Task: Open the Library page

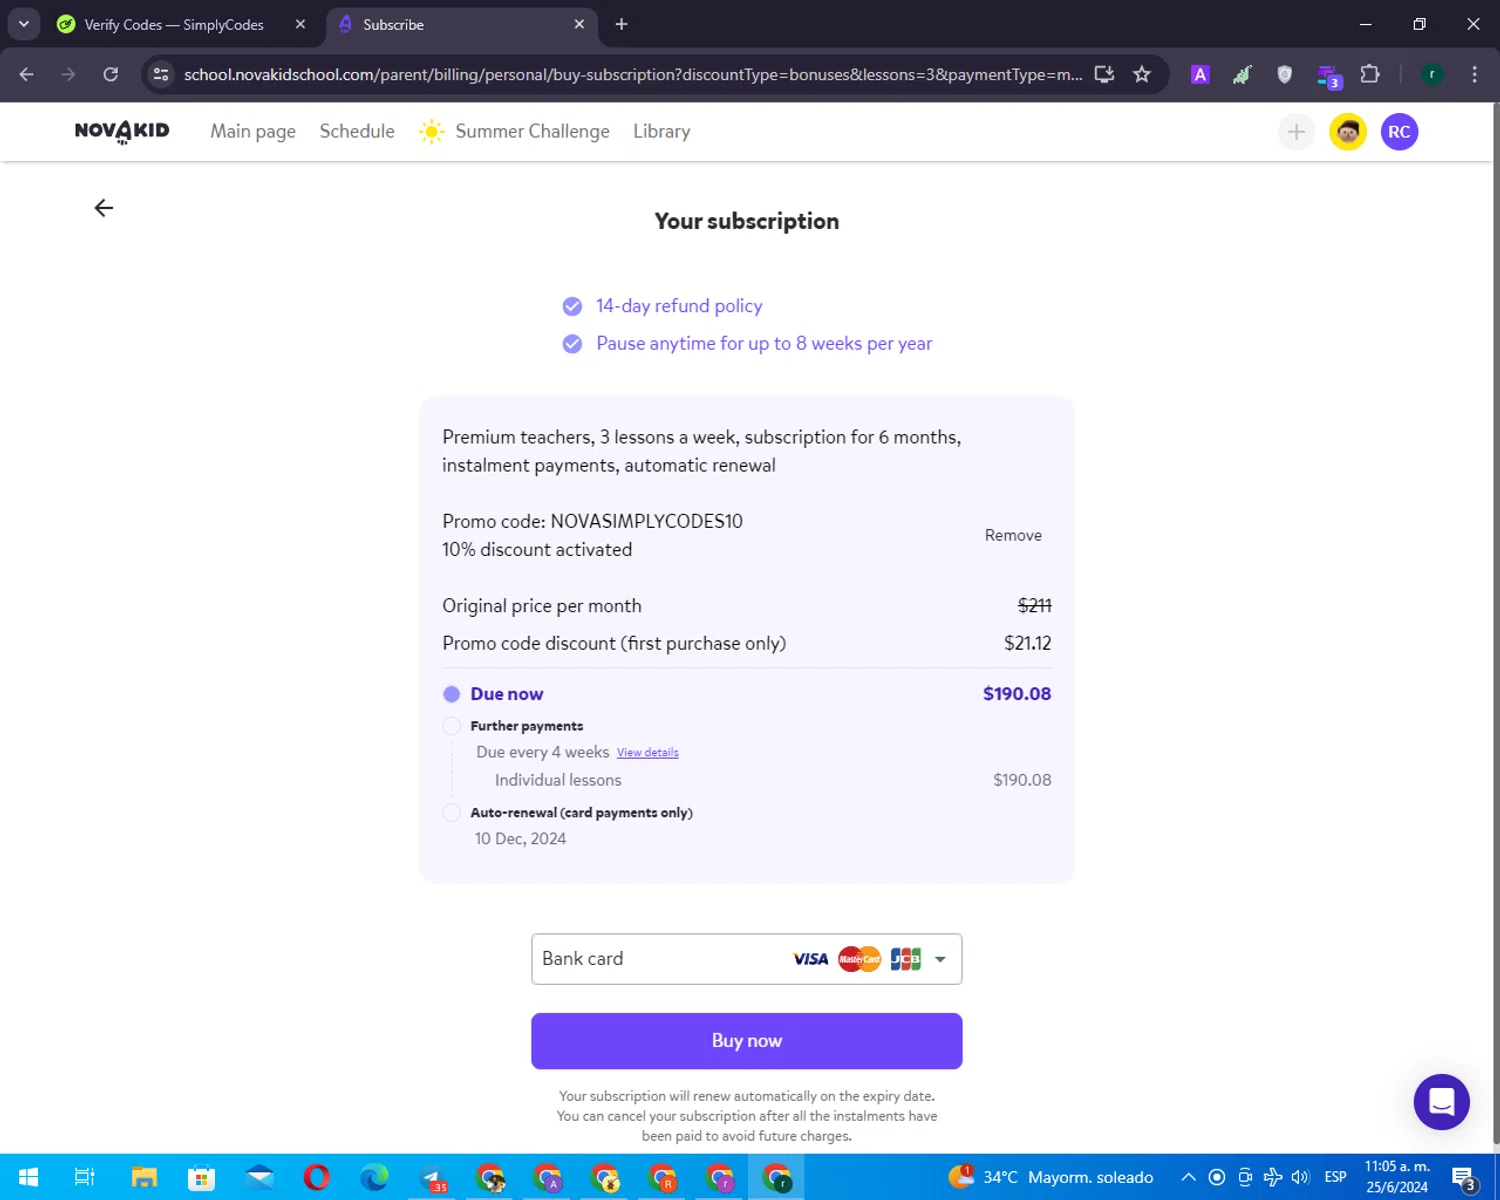Action: tap(661, 132)
